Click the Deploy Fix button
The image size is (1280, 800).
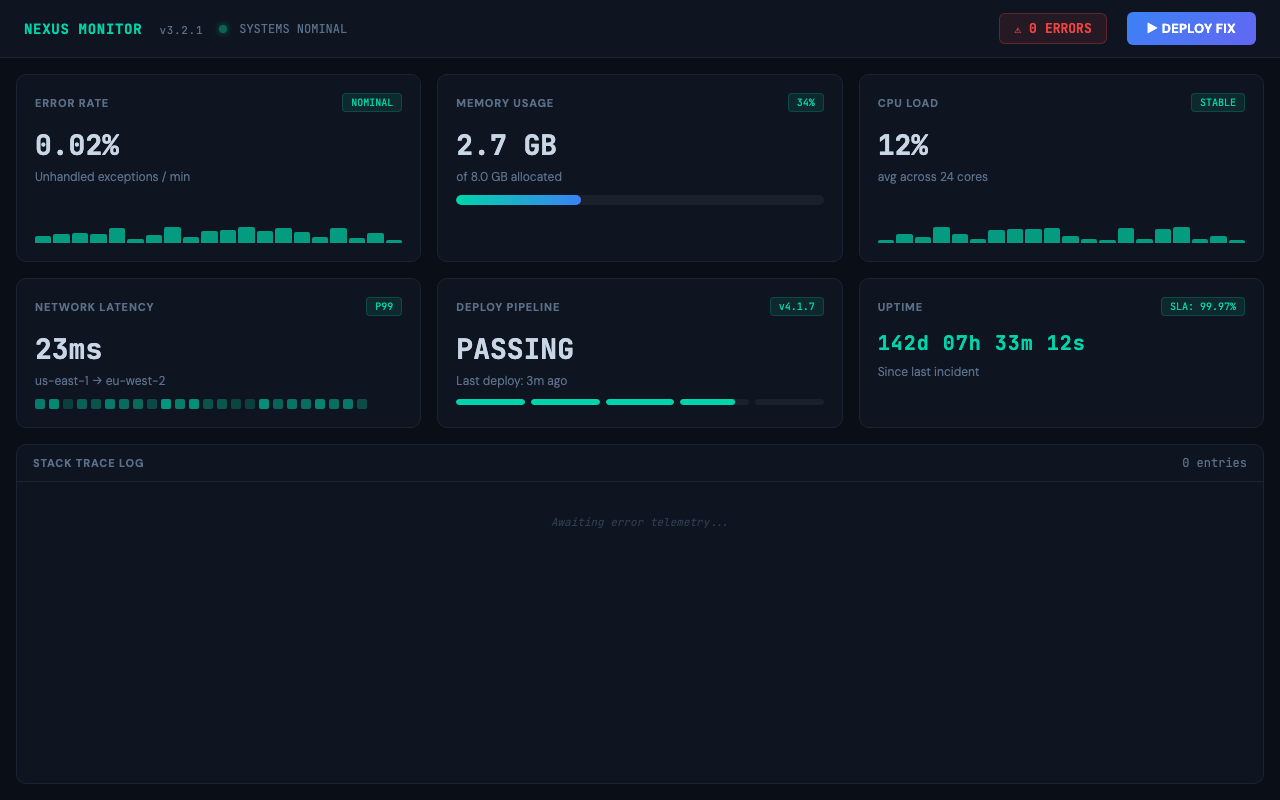tap(1190, 28)
